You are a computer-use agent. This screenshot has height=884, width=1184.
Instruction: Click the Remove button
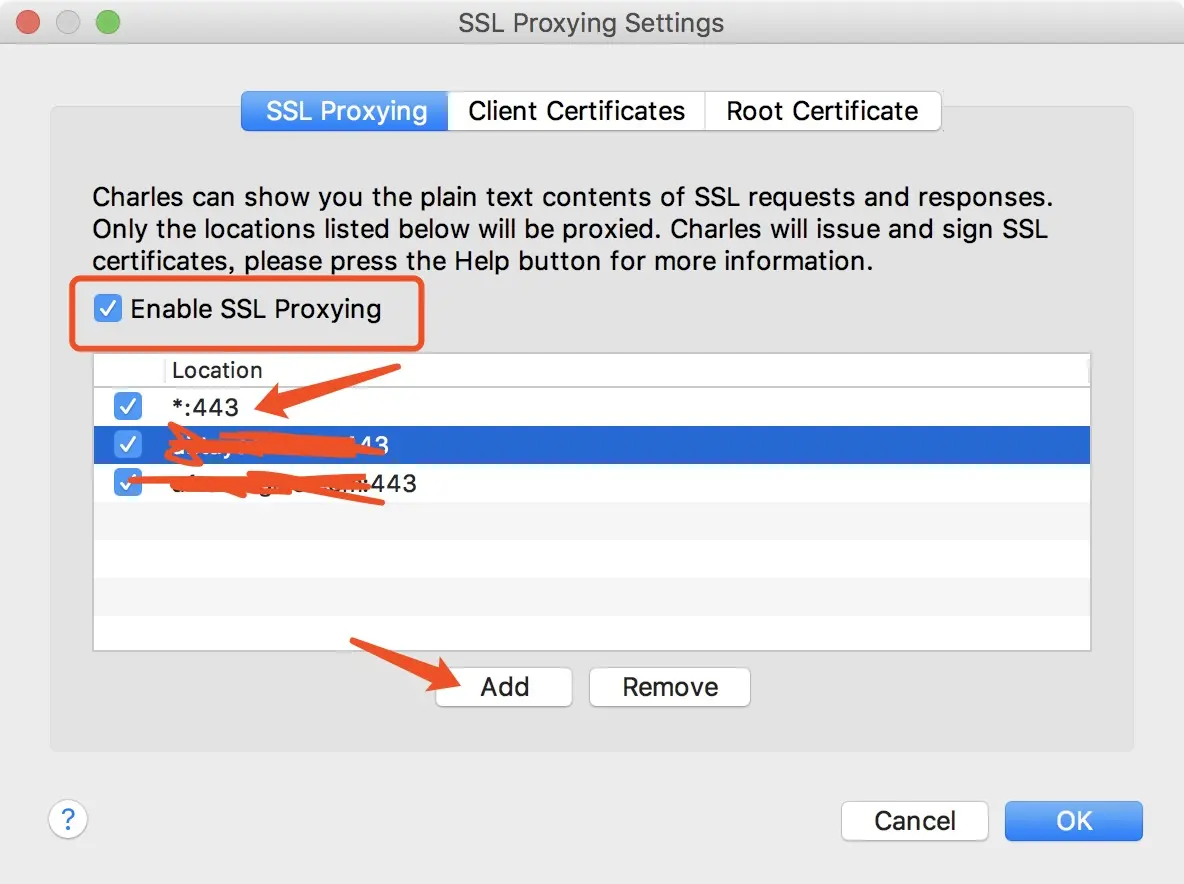669,687
